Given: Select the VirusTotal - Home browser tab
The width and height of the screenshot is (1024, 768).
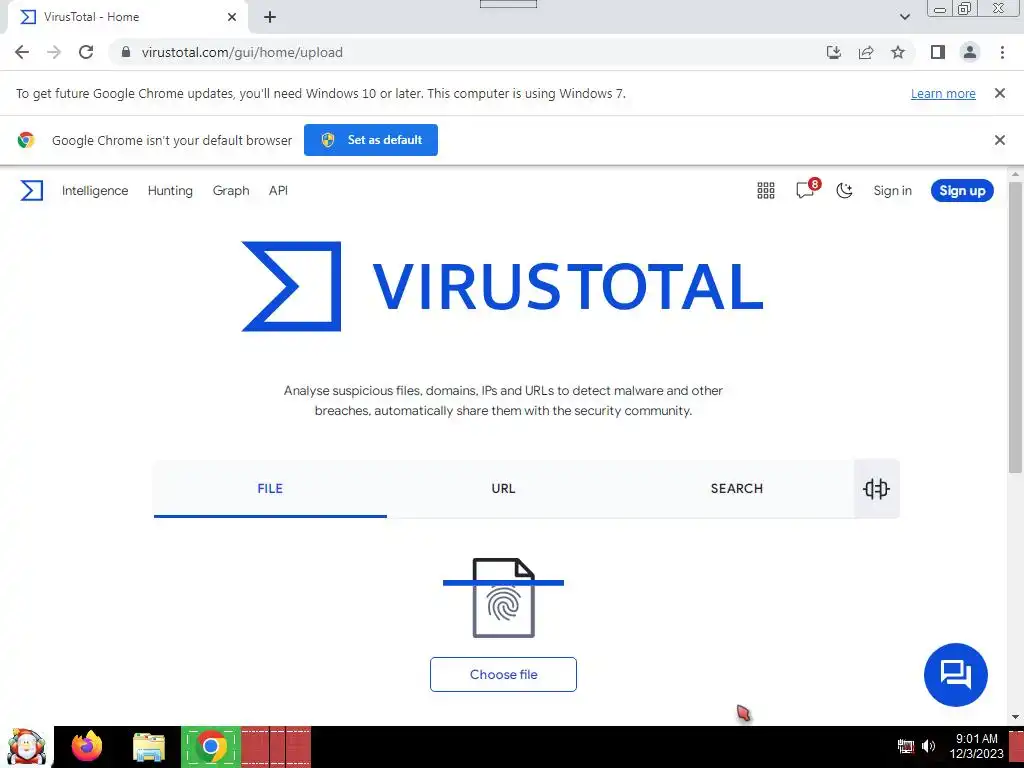Looking at the screenshot, I should (128, 17).
